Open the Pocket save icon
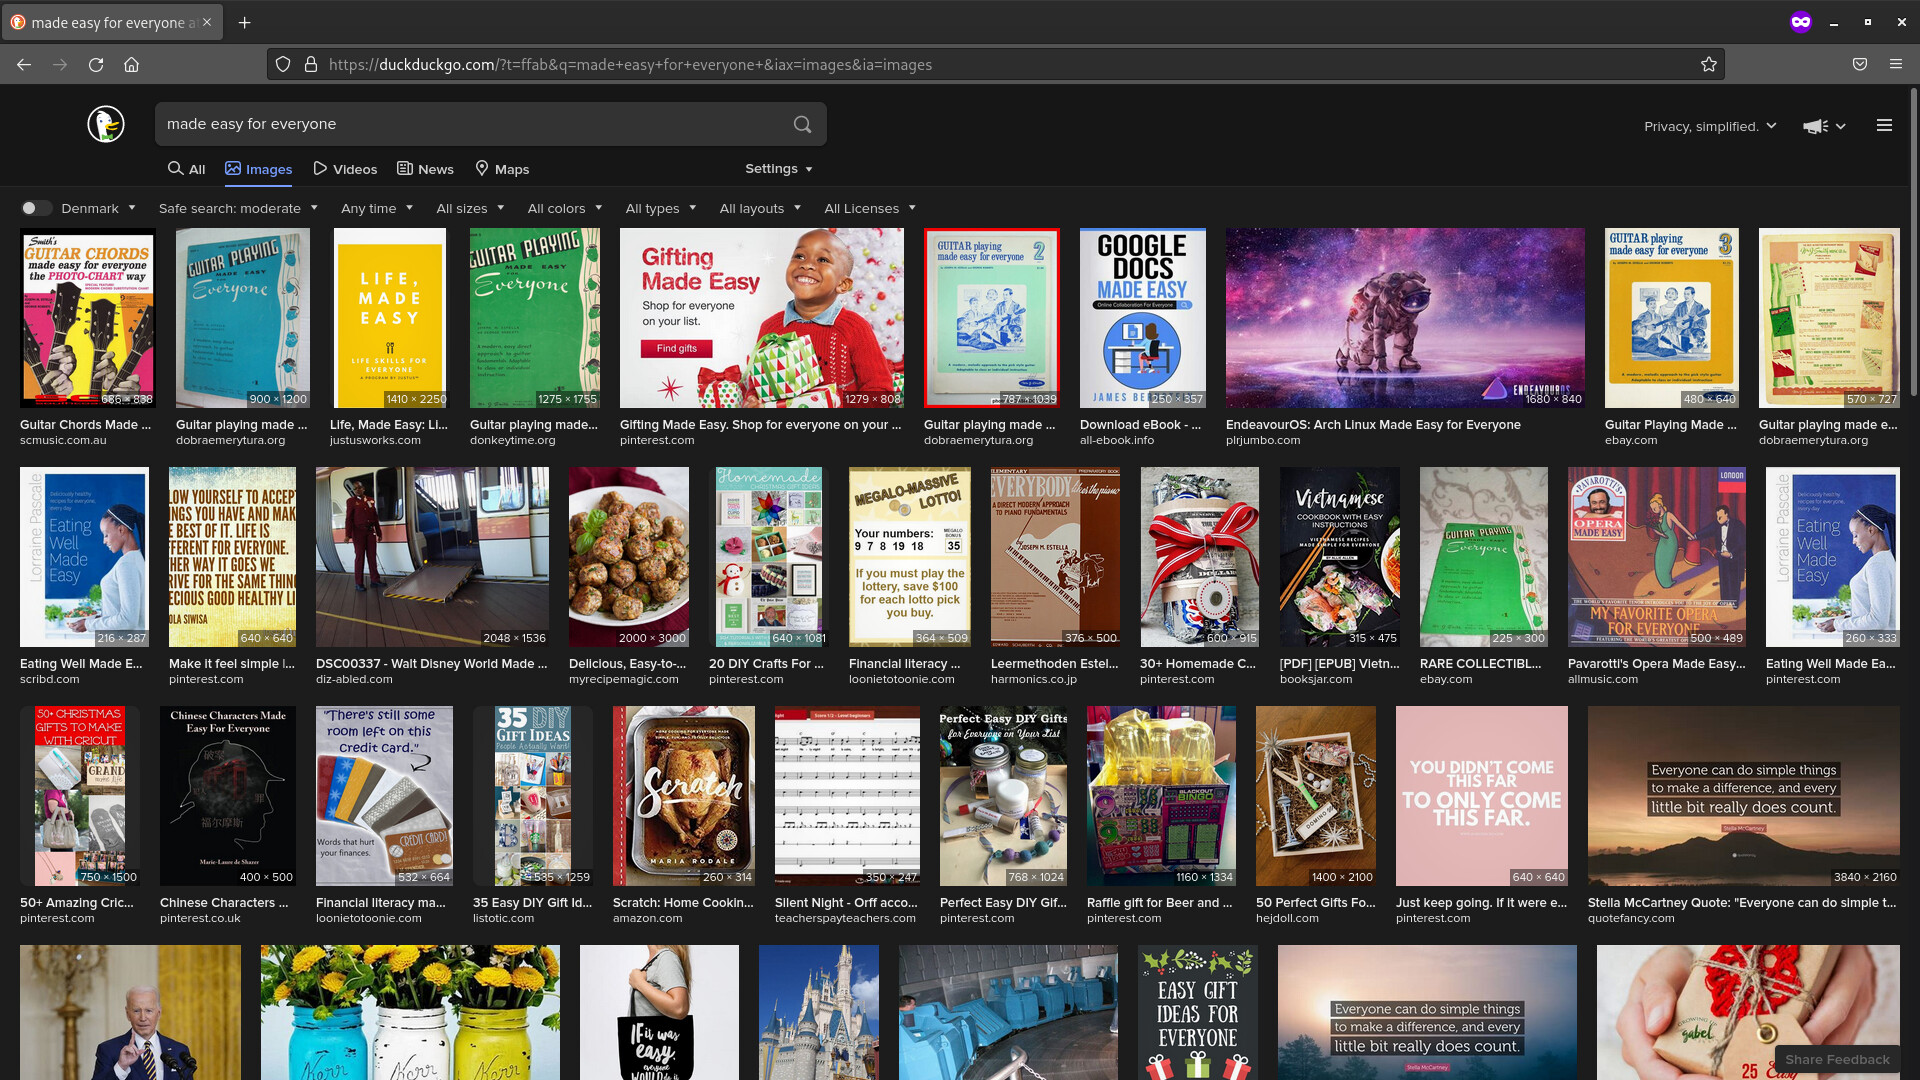1920x1080 pixels. coord(1860,65)
